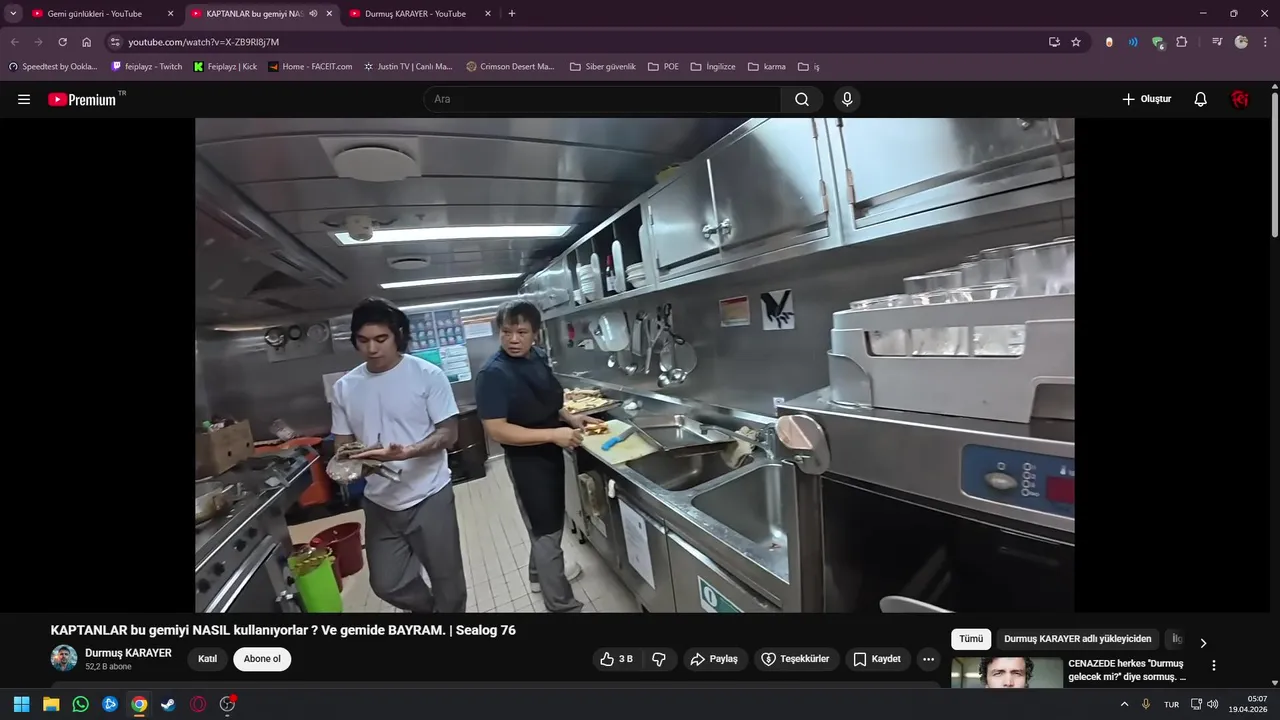
Task: Dislike the video with thumbs down
Action: (659, 659)
